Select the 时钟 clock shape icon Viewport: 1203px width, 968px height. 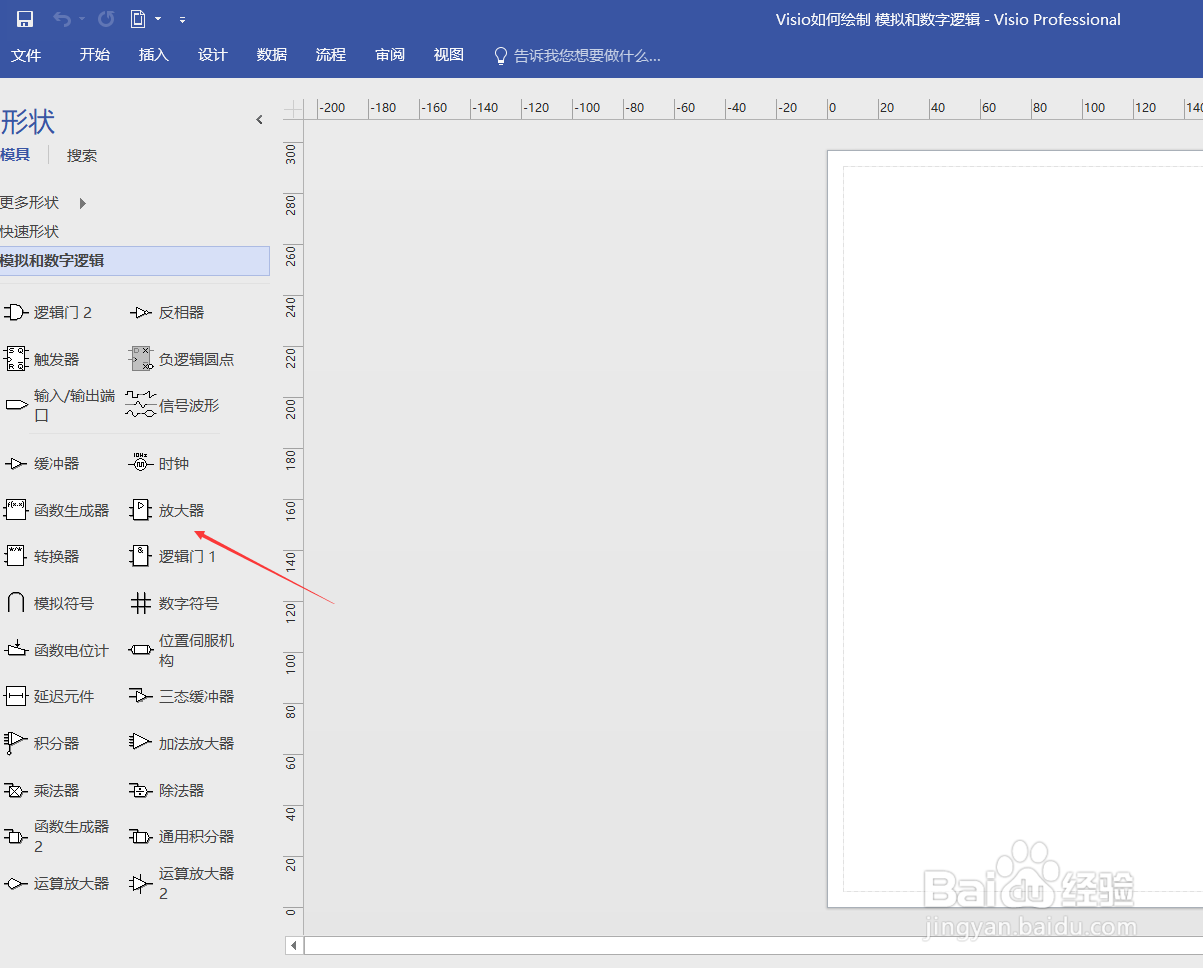pyautogui.click(x=141, y=463)
